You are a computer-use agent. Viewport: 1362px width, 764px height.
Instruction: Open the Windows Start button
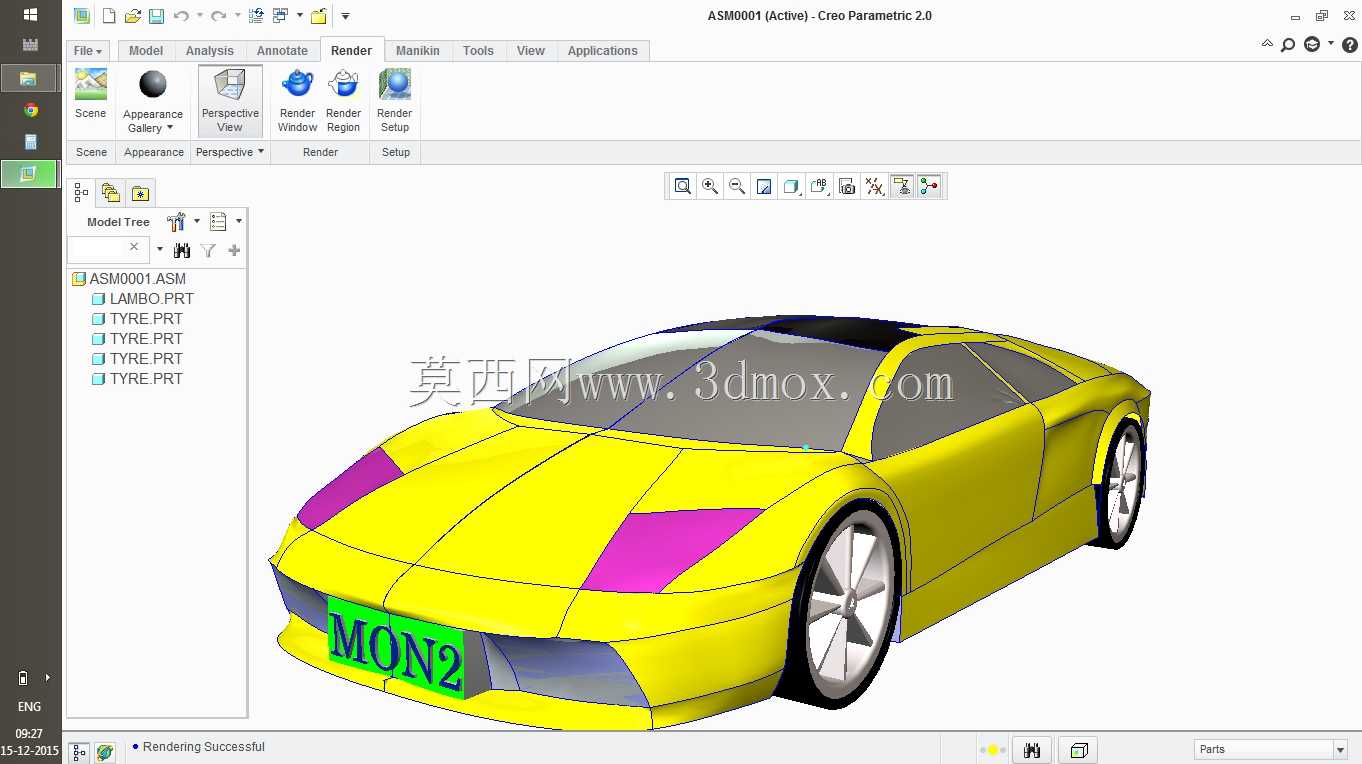point(30,15)
